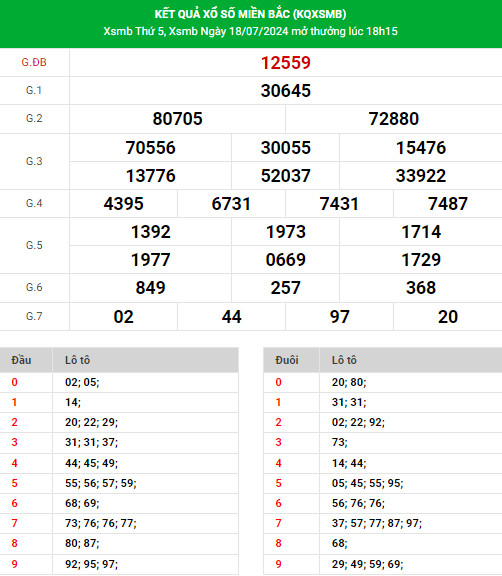The width and height of the screenshot is (502, 576).
Task: Click the lô tô entry '92; 95; 97;'
Action: (91, 564)
